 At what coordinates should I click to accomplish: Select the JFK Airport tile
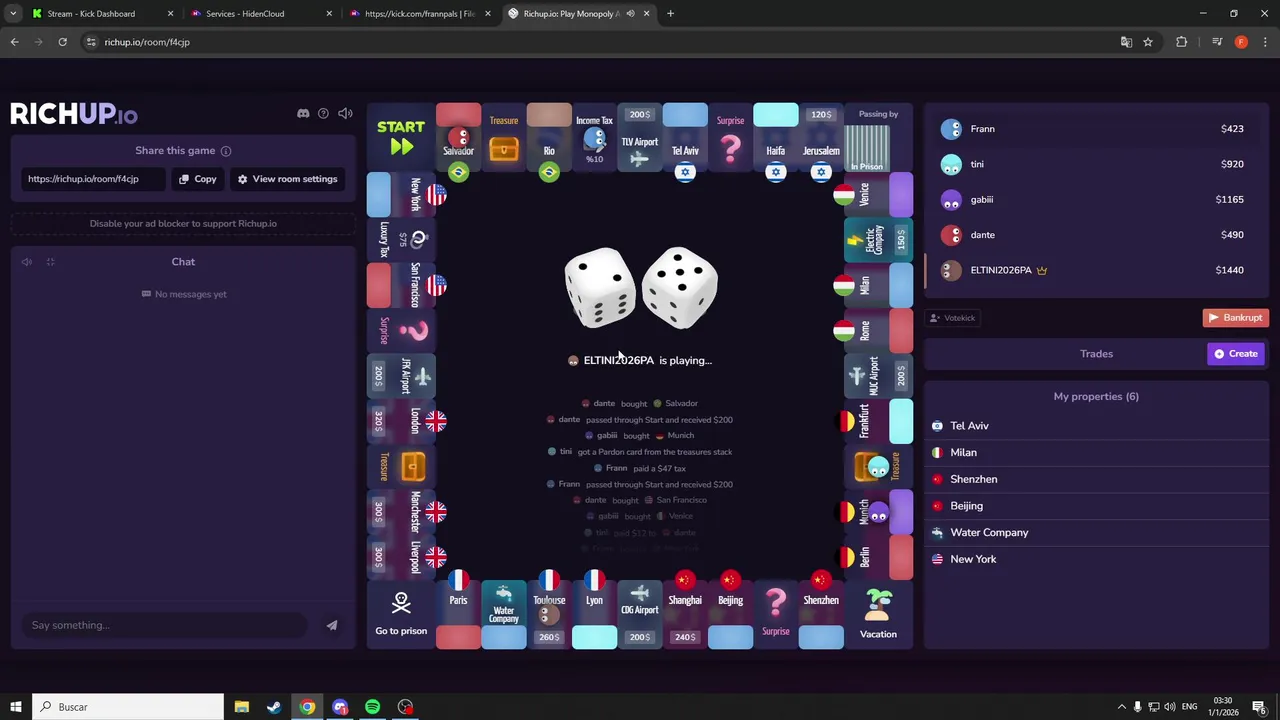(401, 375)
